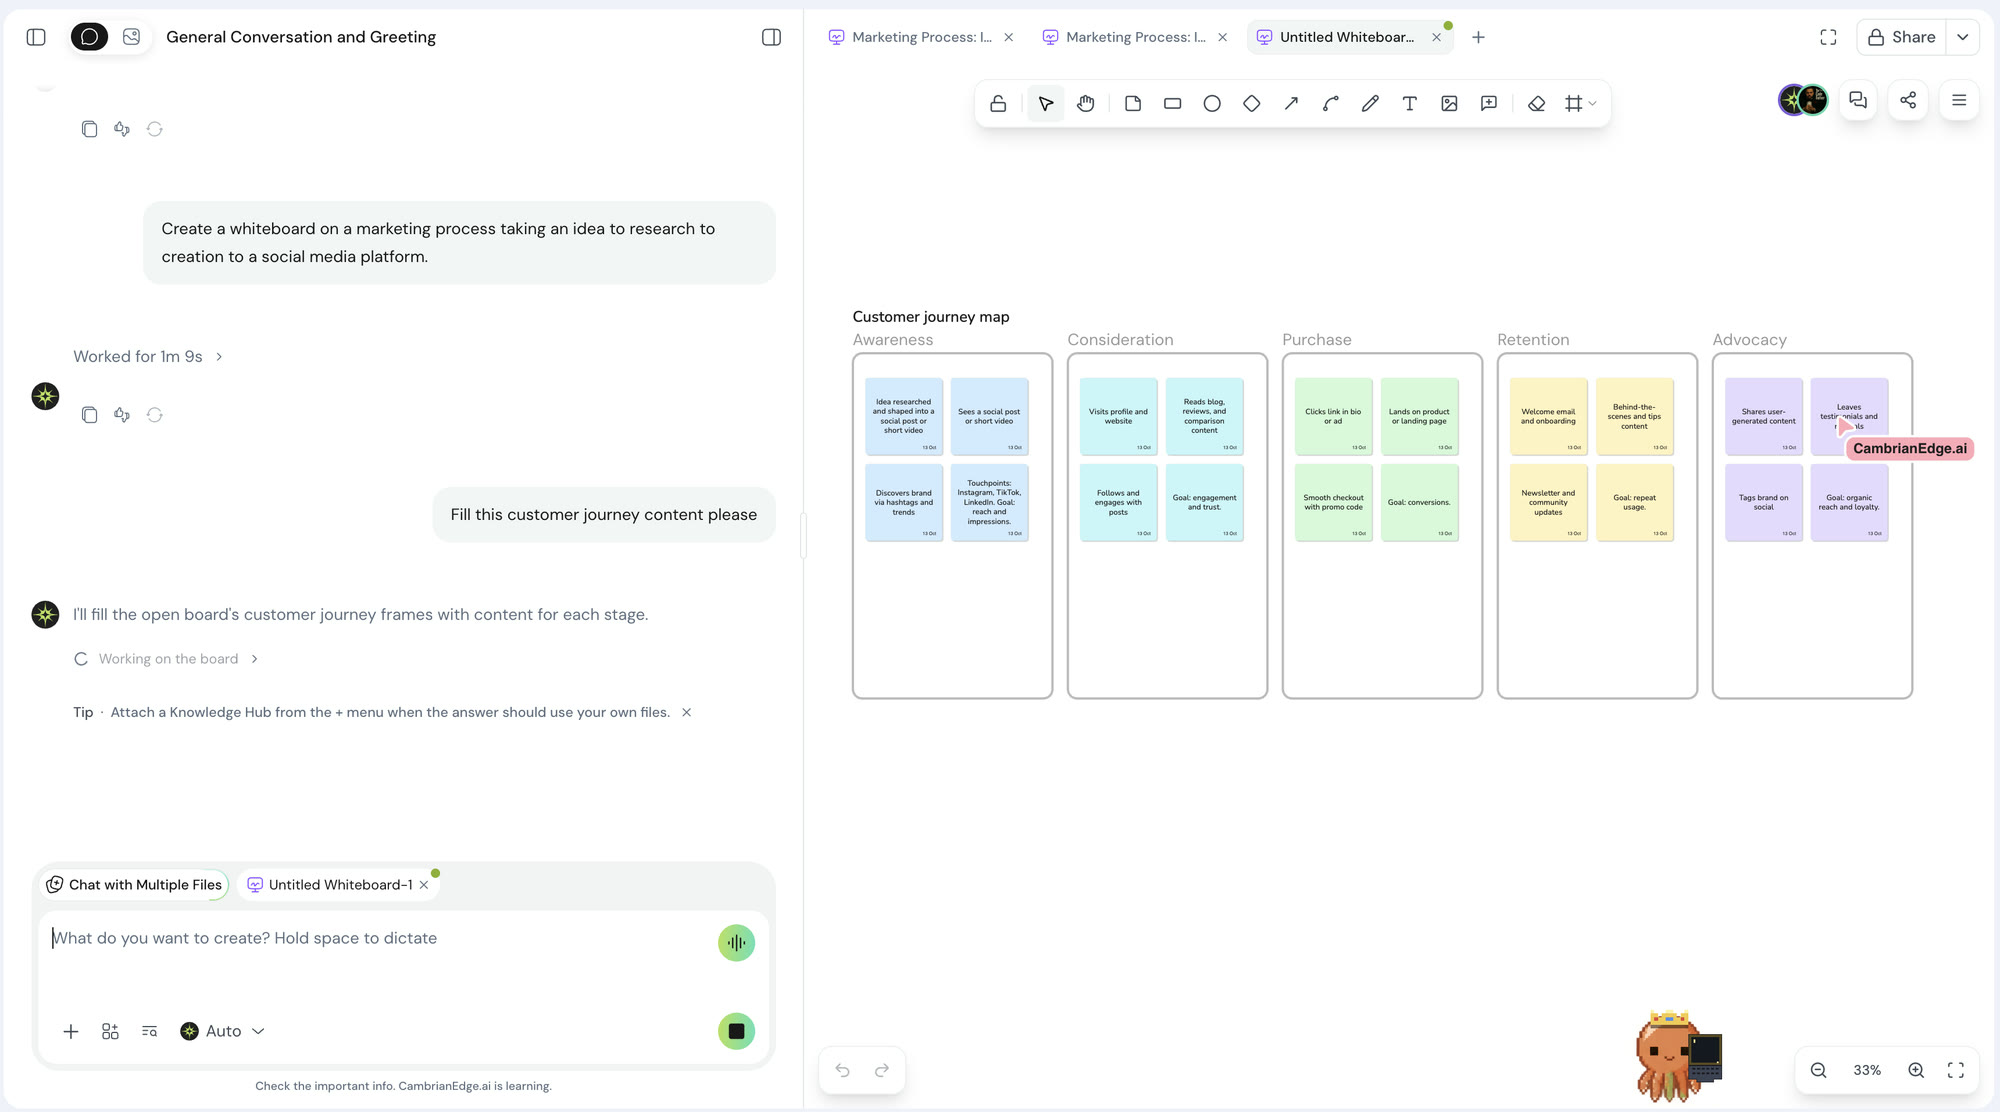Click the Share button

pyautogui.click(x=1902, y=37)
